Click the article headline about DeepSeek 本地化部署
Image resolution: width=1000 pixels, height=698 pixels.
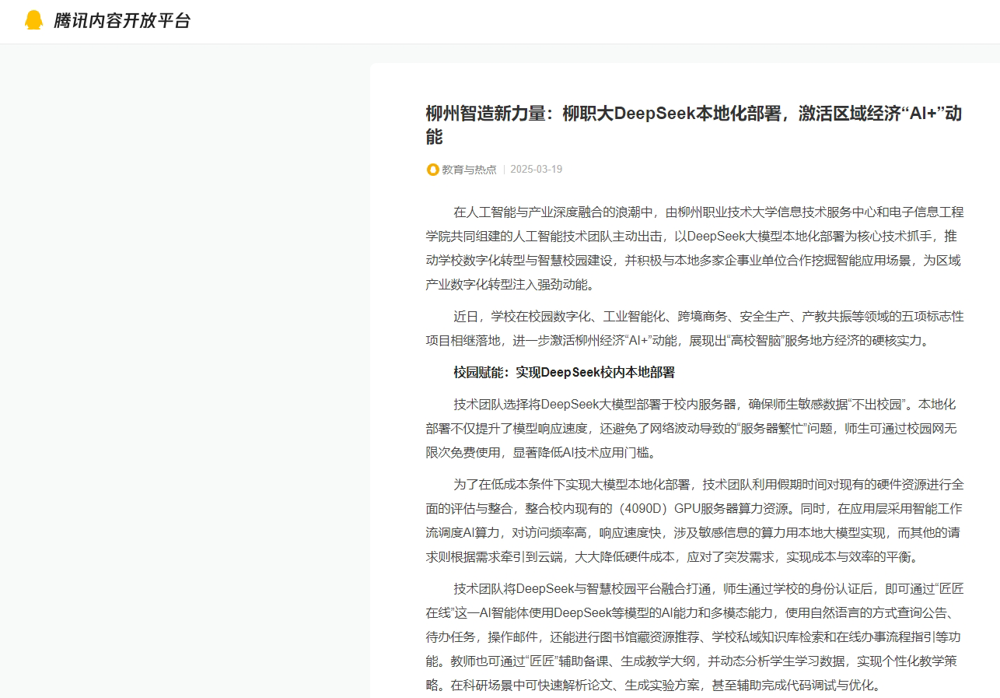coord(690,113)
